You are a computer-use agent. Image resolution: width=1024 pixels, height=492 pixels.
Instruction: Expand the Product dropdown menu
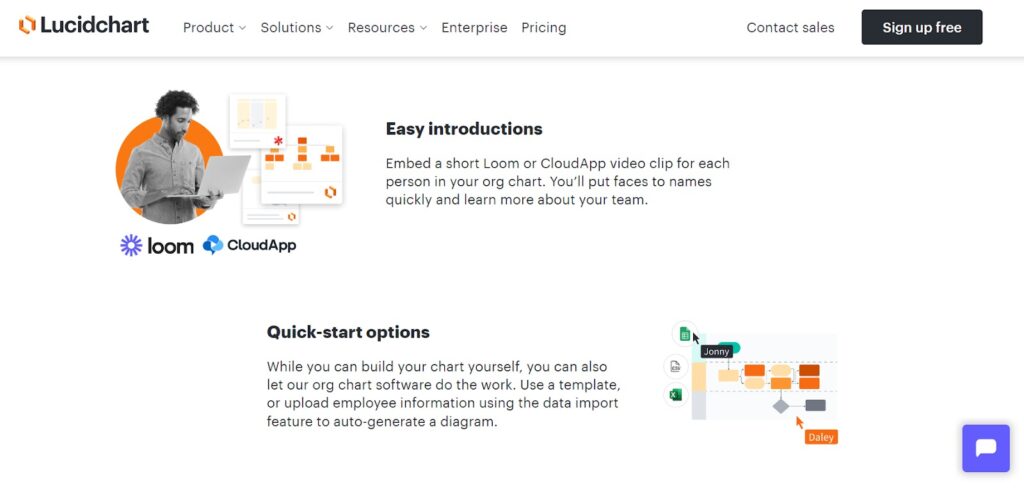point(214,27)
